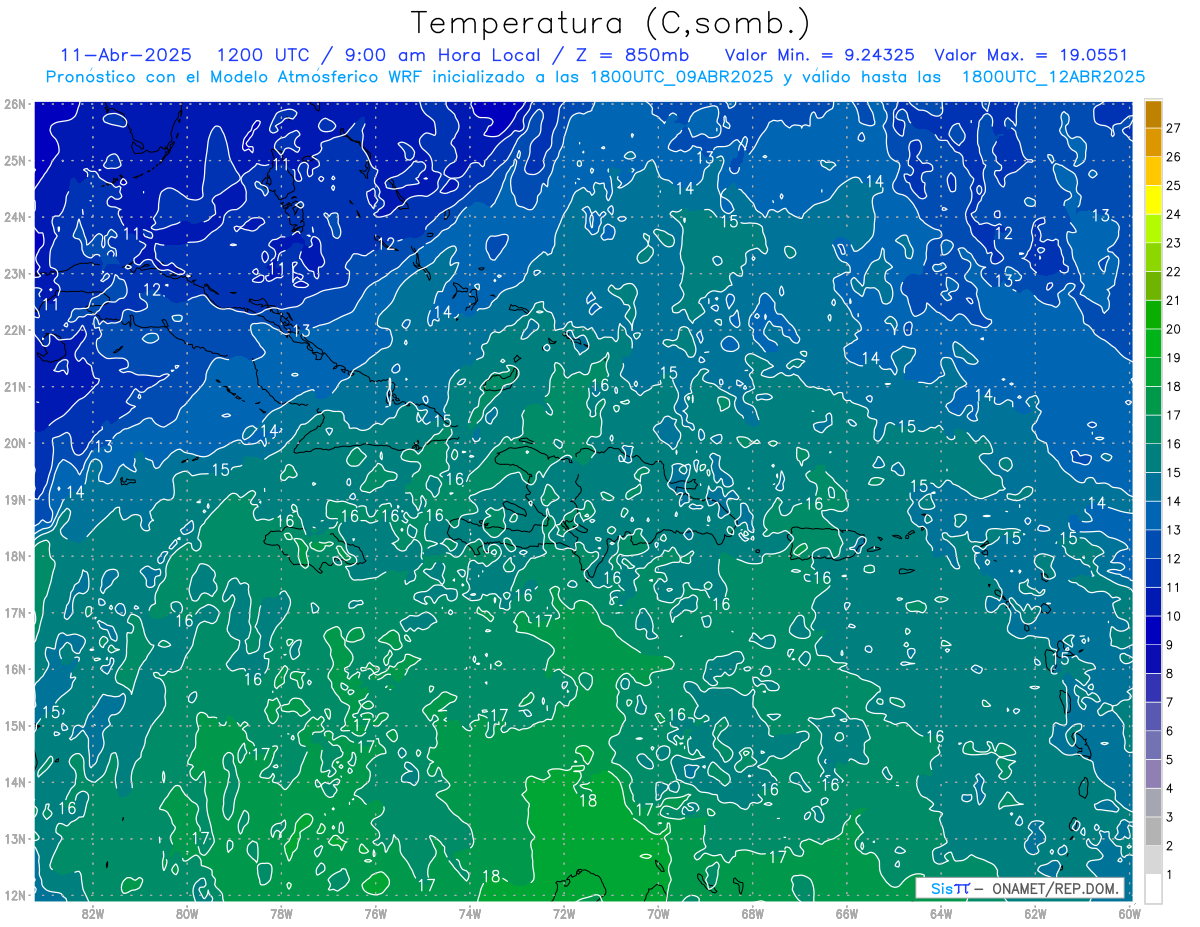Image resolution: width=1200 pixels, height=927 pixels.
Task: Click the '68W' longitude label
Action: point(752,913)
